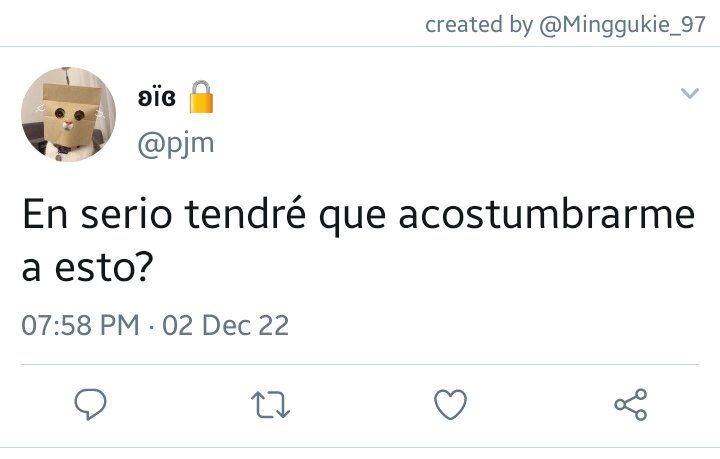Open the paper bag cat profile picture
720x459 pixels.
pos(68,114)
